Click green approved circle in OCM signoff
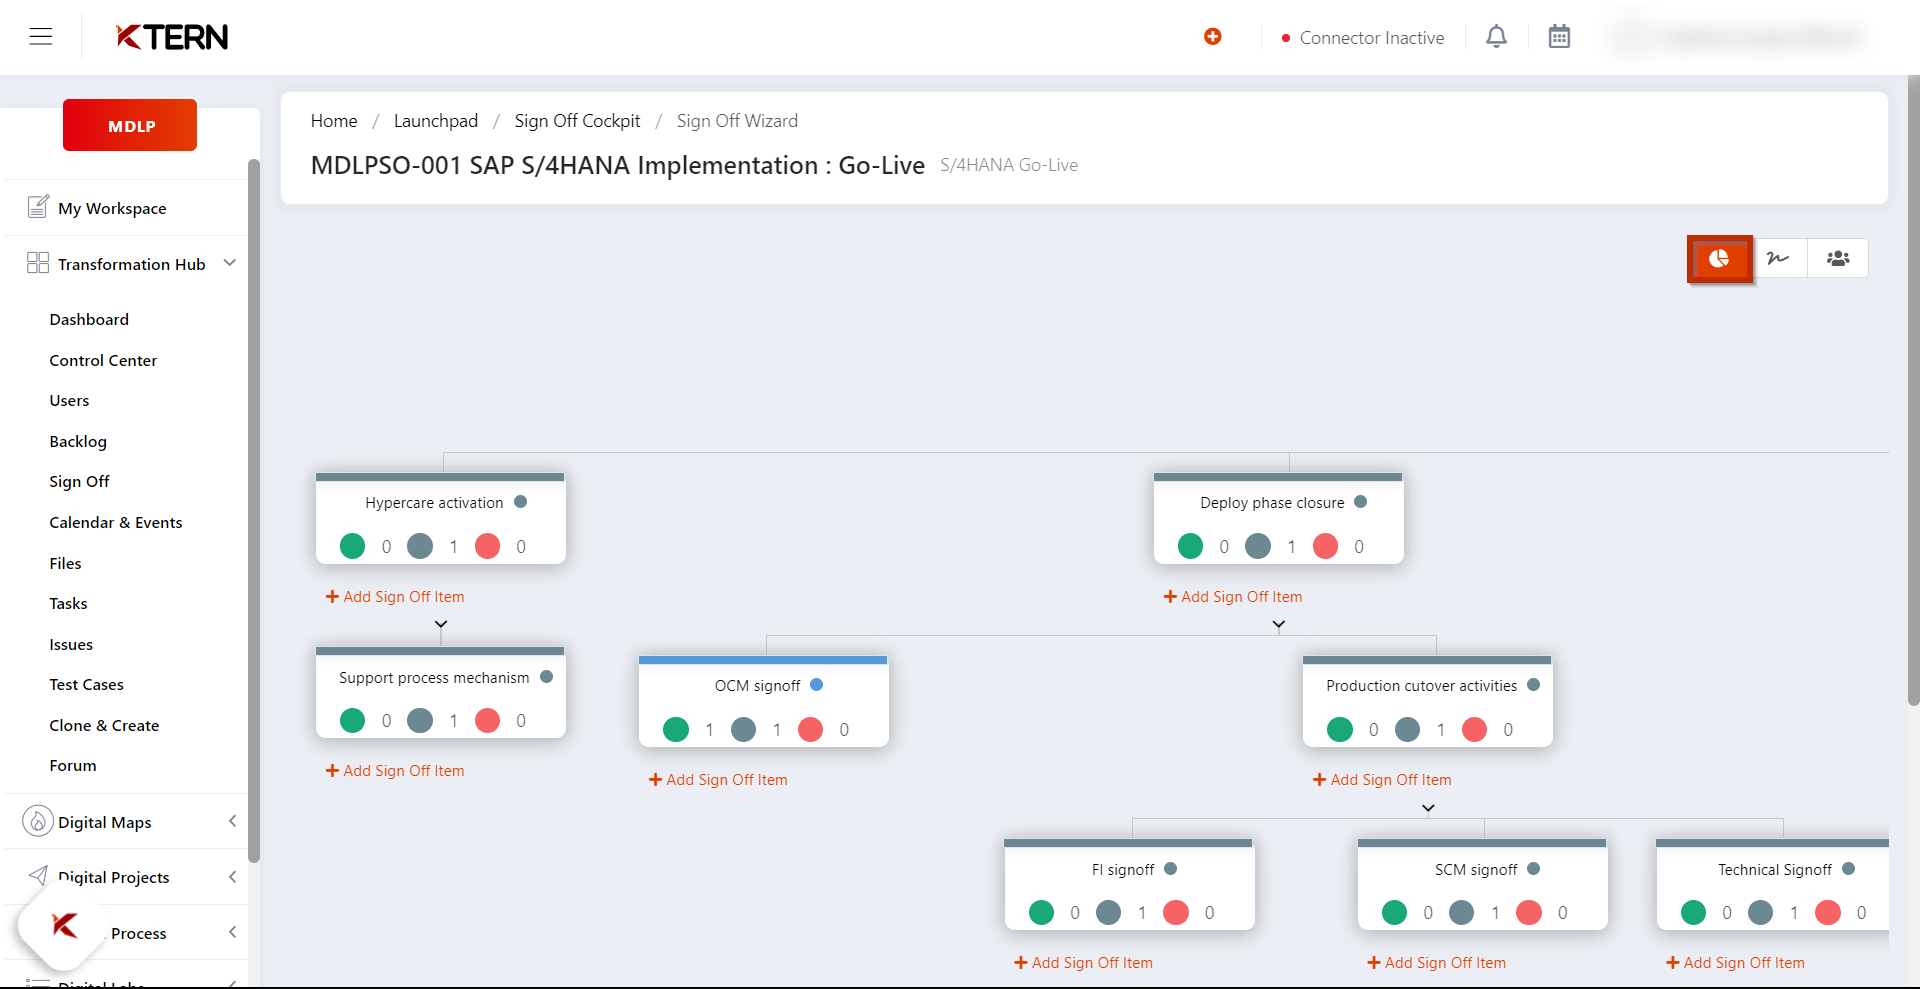 tap(676, 730)
